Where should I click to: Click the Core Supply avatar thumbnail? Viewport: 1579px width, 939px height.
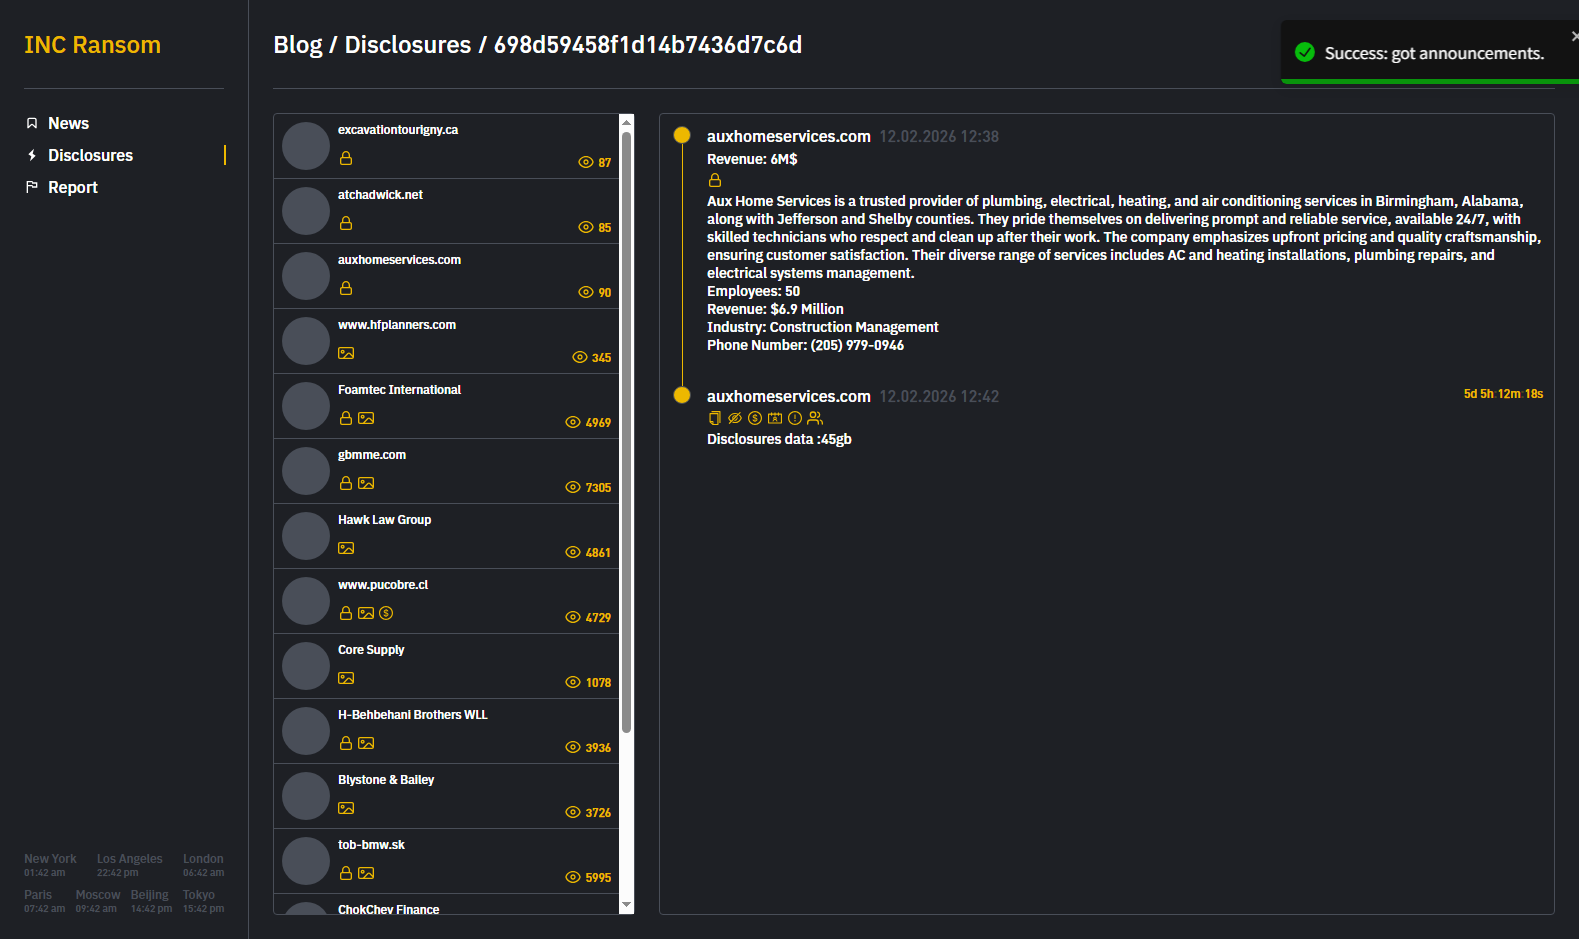click(x=306, y=666)
